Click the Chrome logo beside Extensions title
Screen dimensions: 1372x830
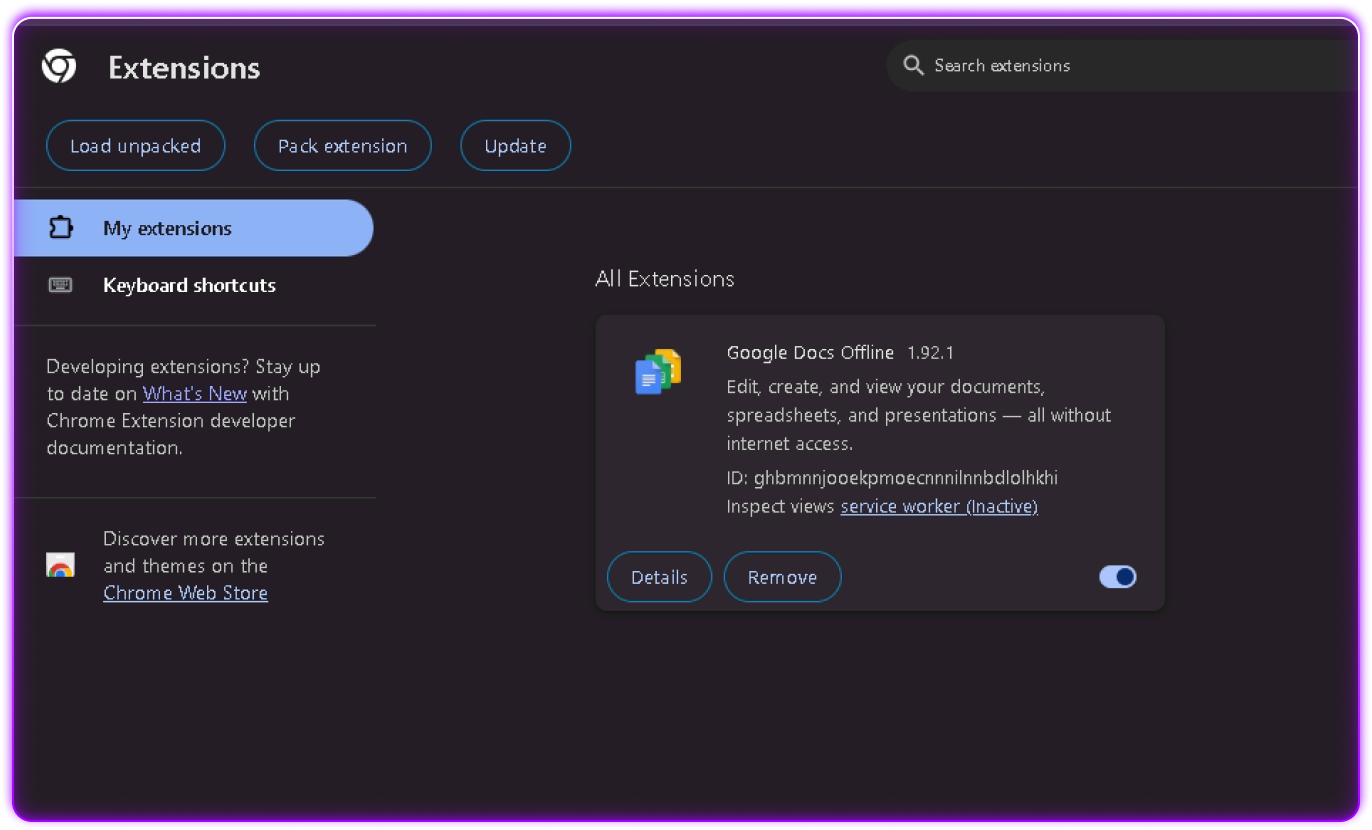click(59, 67)
